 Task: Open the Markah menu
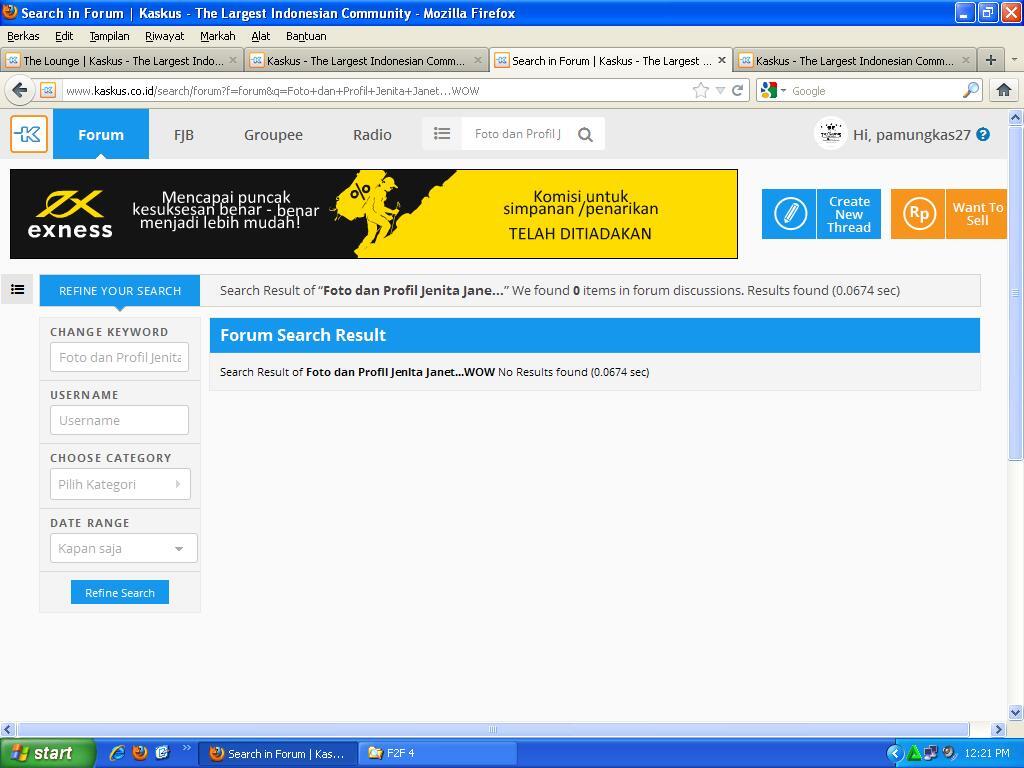click(x=217, y=36)
